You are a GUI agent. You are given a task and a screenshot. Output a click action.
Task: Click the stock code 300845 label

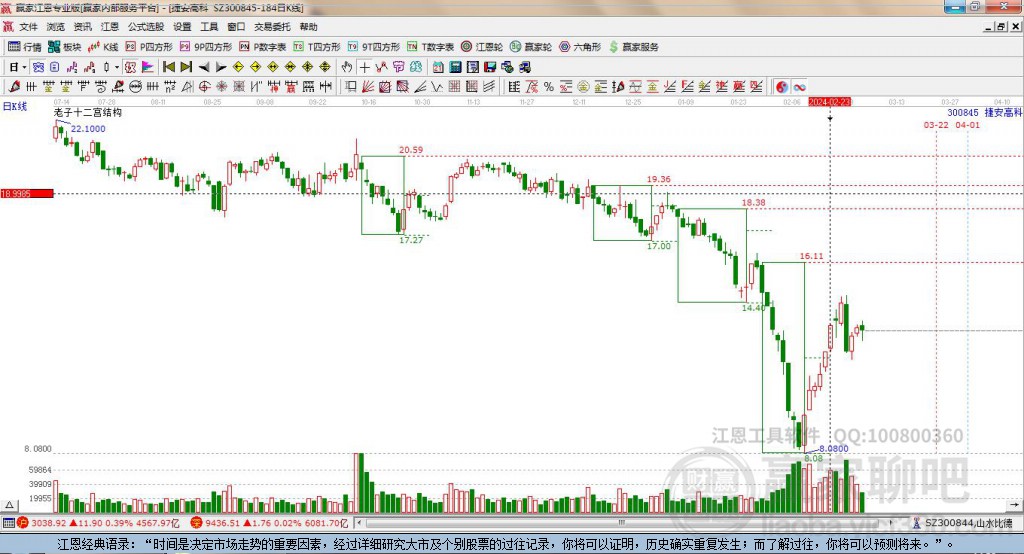tap(963, 112)
